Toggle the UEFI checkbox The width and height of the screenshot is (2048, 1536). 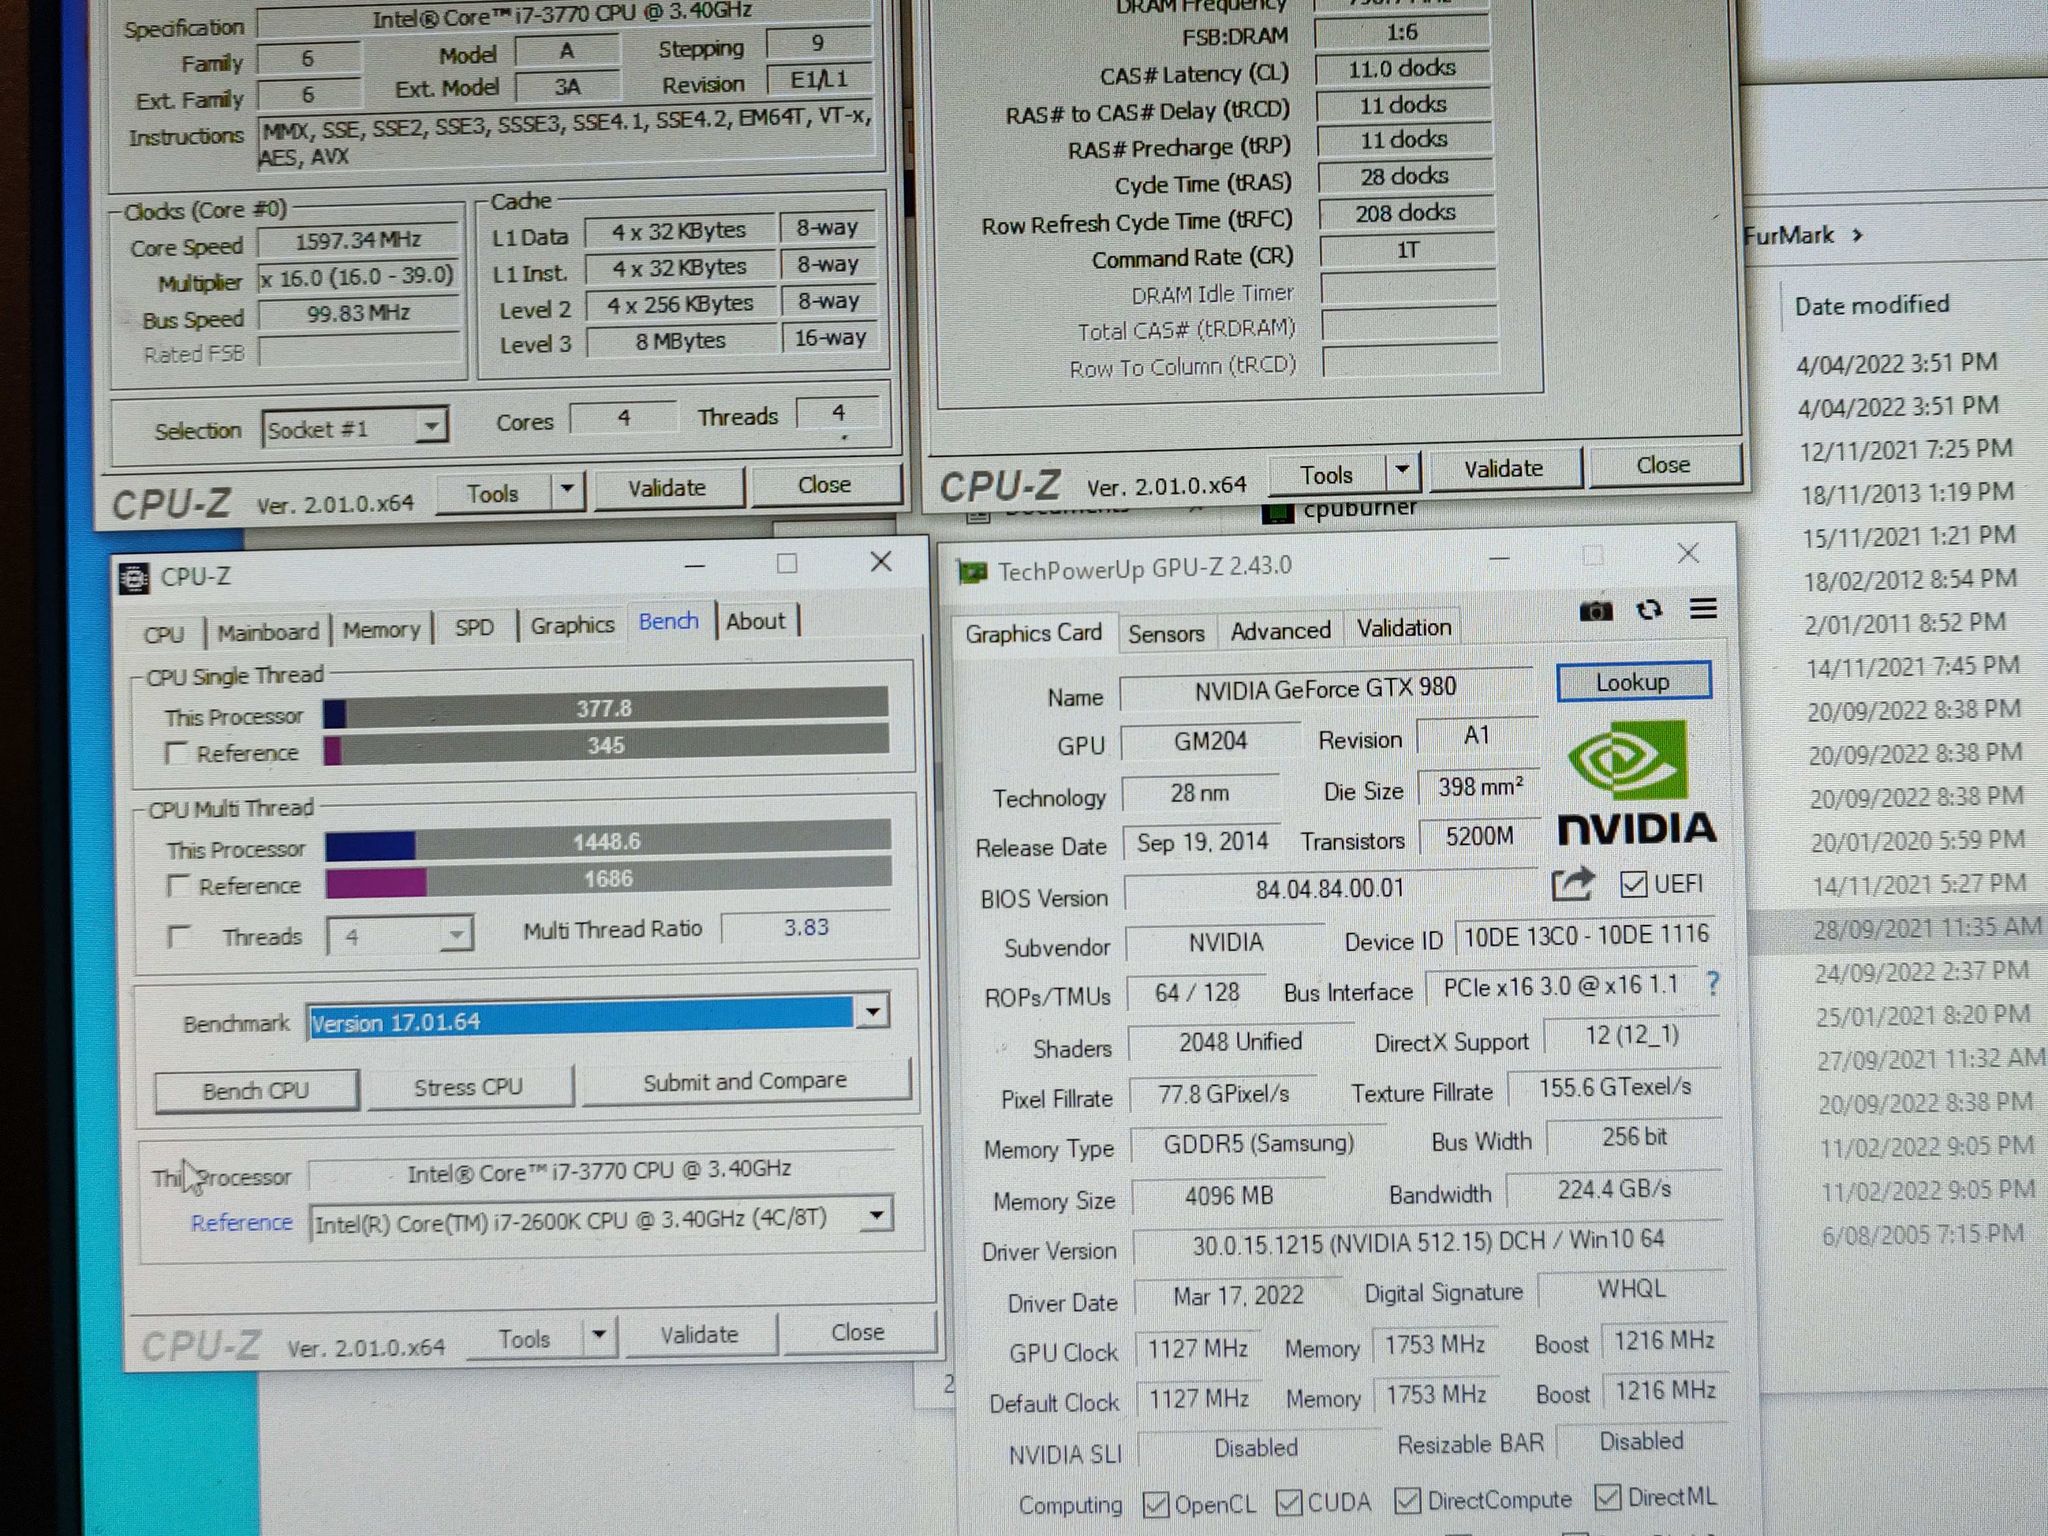[x=1633, y=884]
